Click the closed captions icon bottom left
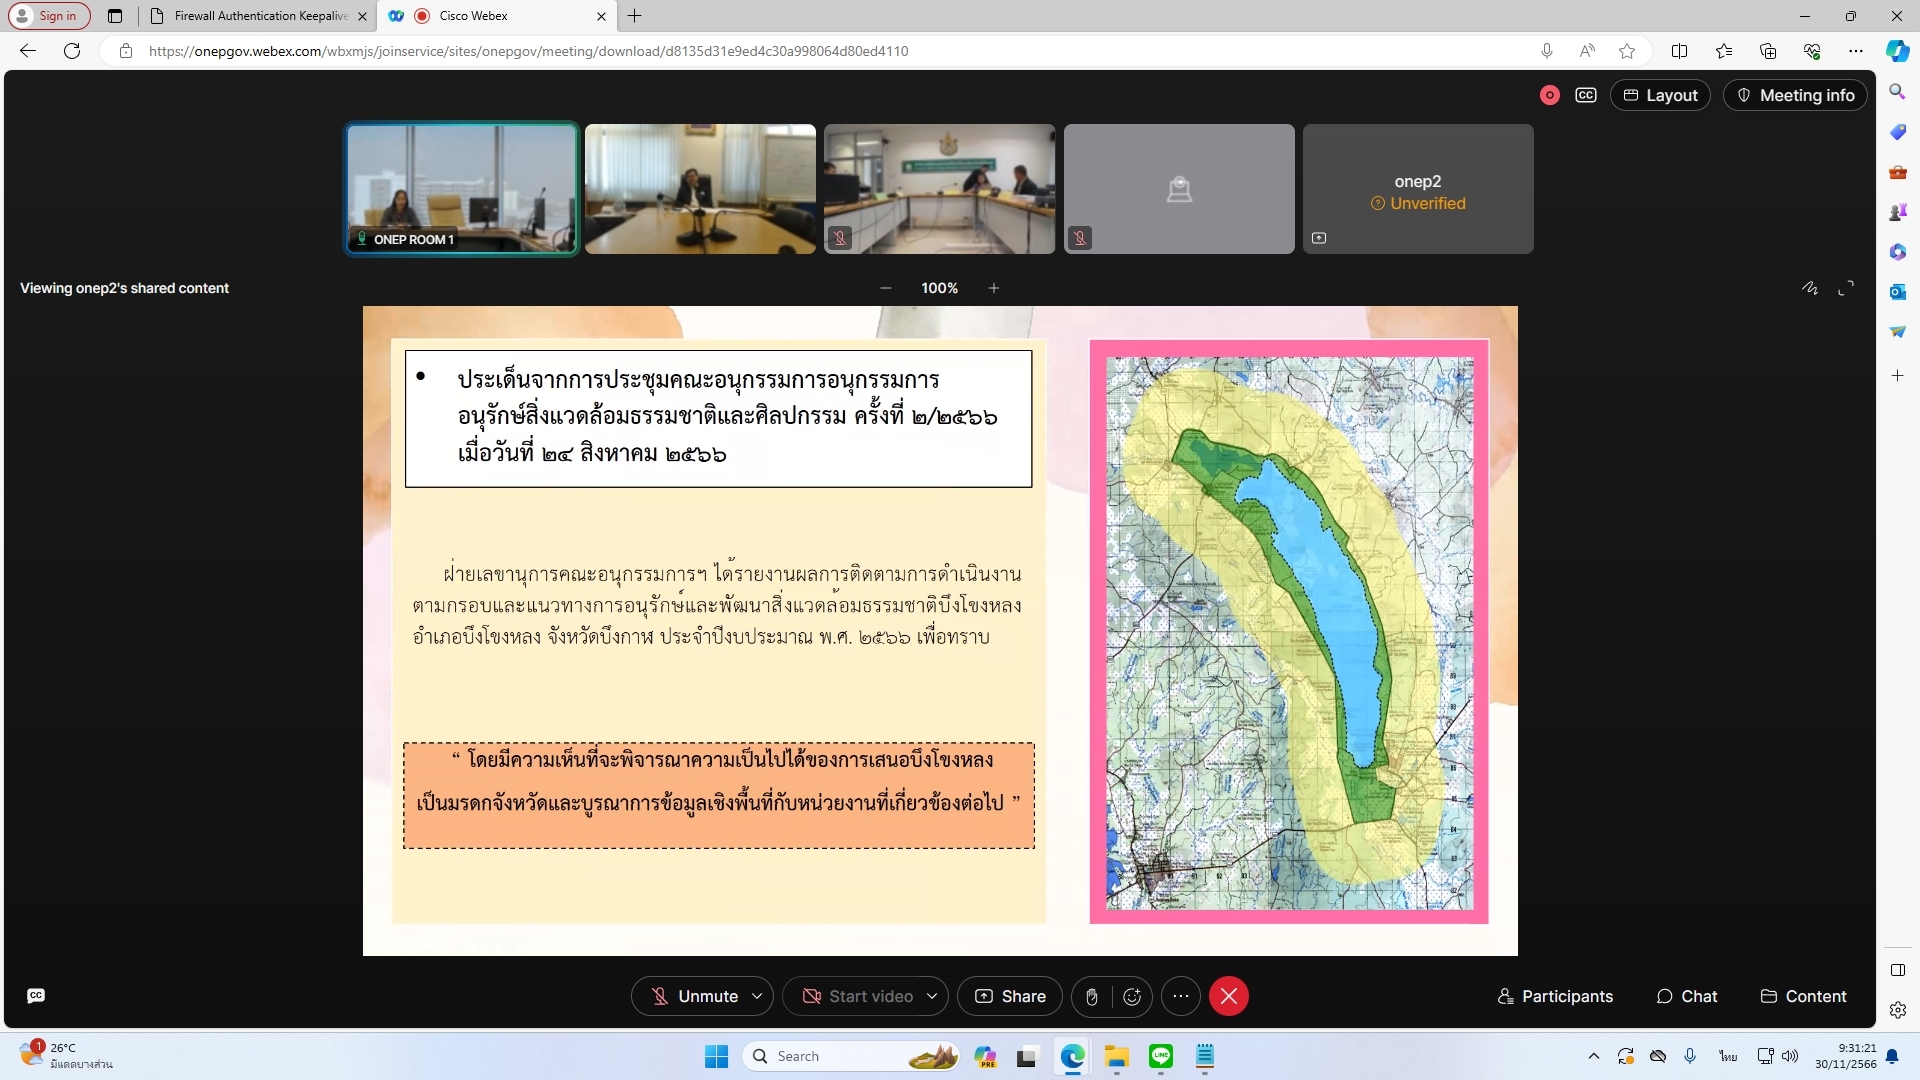Viewport: 1920px width, 1080px height. [x=36, y=995]
